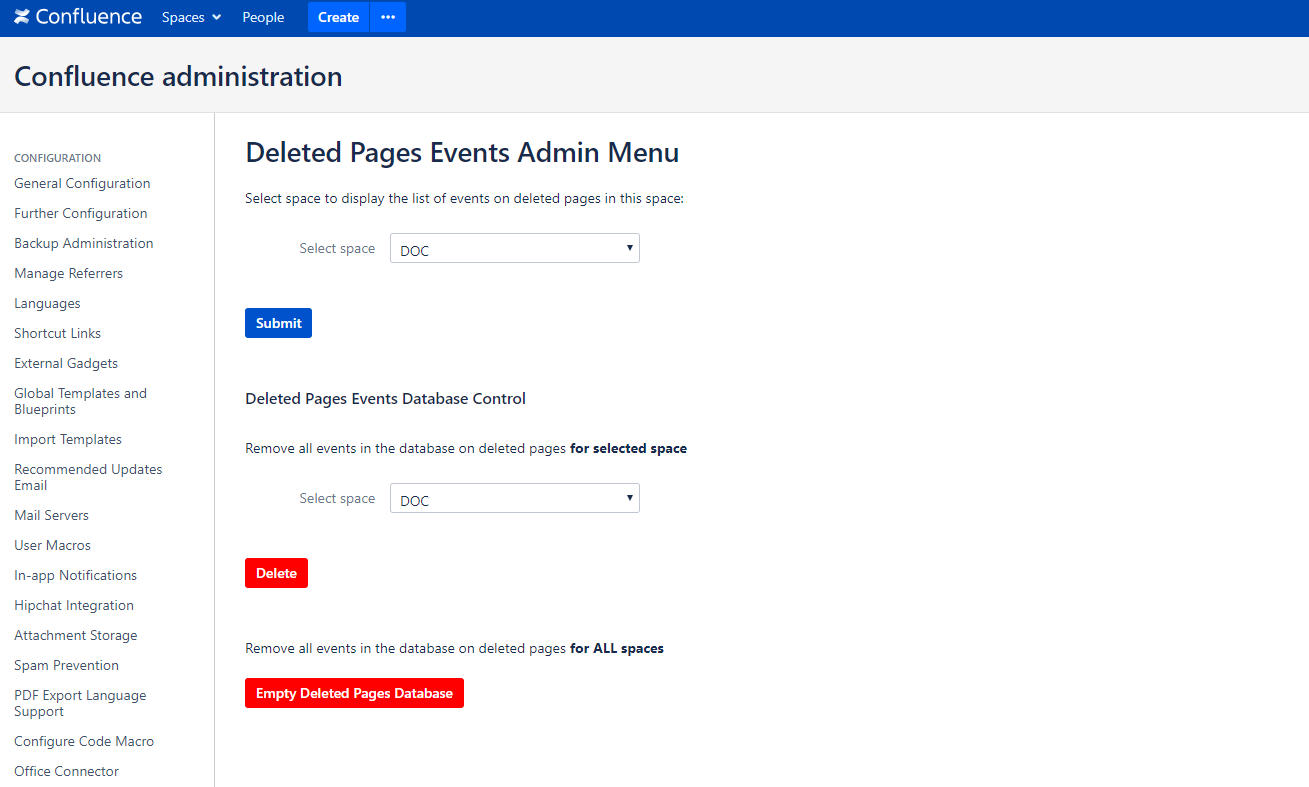This screenshot has height=787, width=1309.
Task: Expand the space dropdown above the Delete button
Action: (514, 498)
